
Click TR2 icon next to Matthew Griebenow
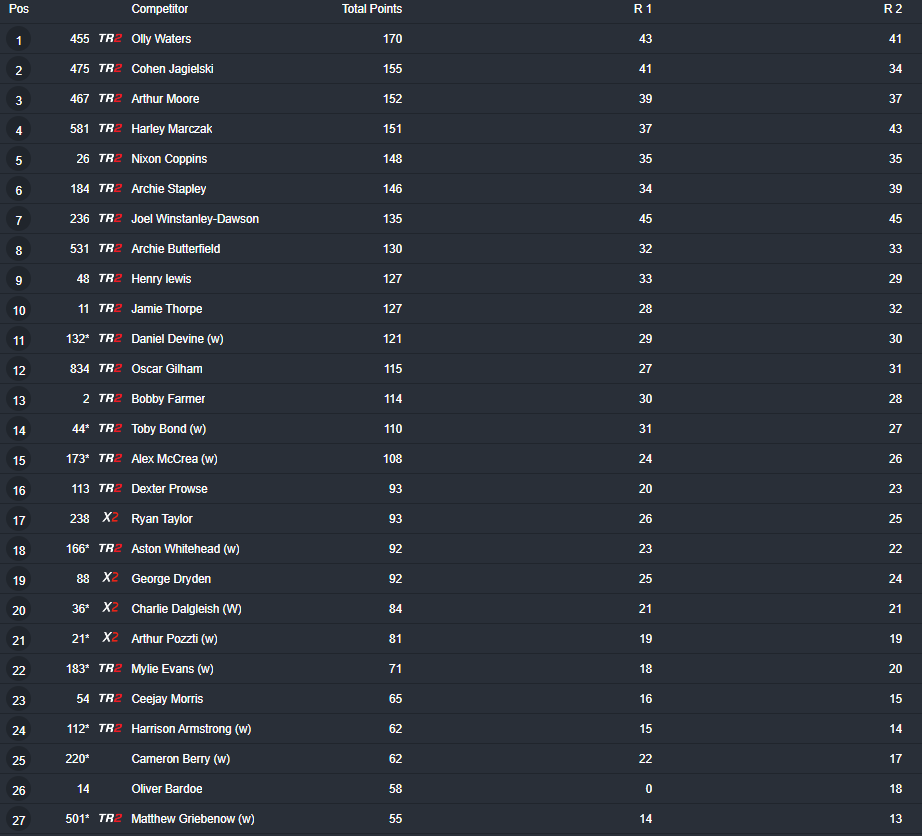(x=110, y=818)
